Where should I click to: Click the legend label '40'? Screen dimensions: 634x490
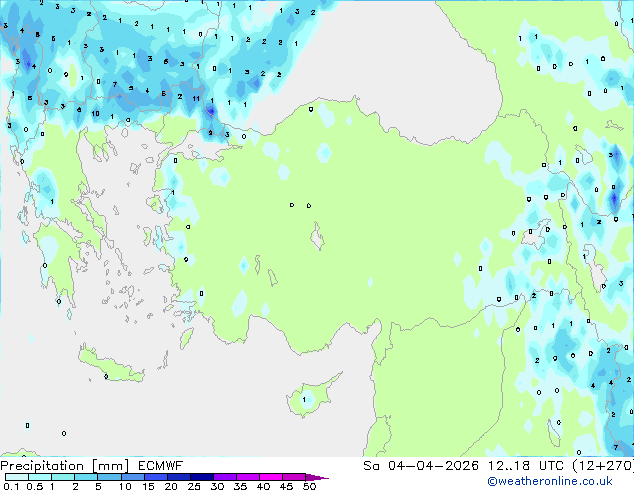click(263, 486)
